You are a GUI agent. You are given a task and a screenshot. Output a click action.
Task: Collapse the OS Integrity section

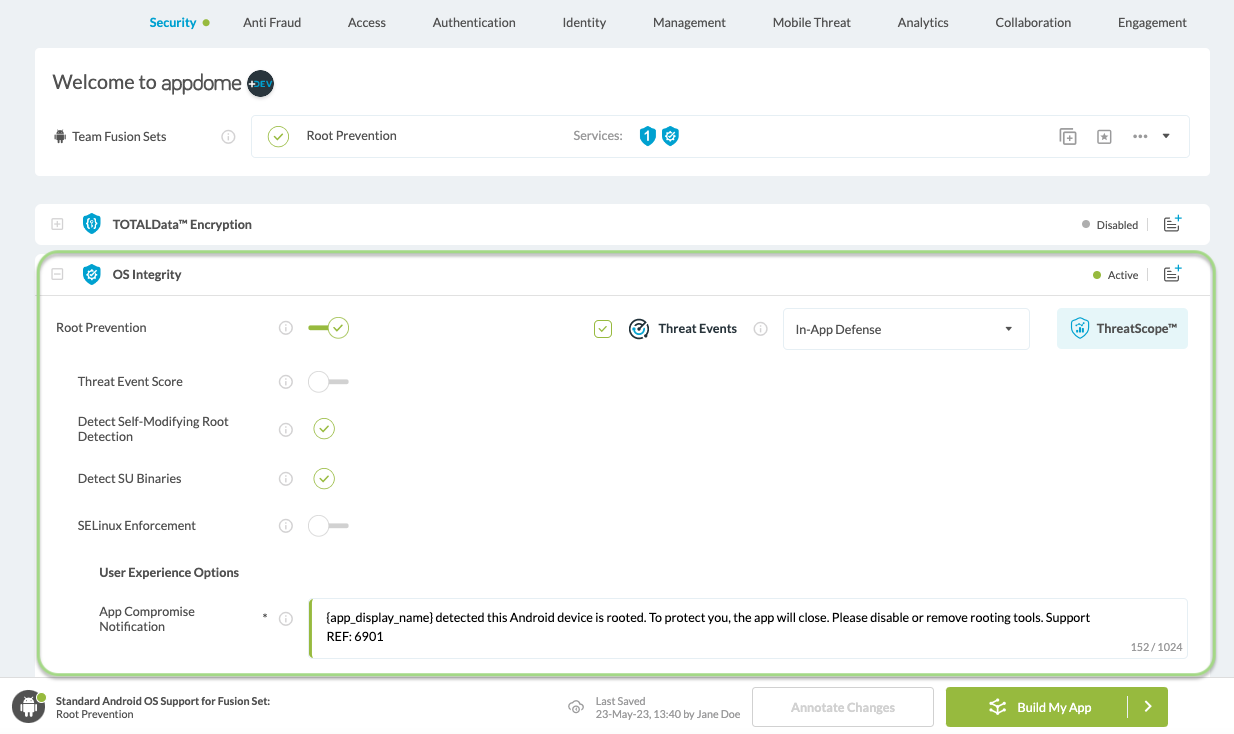[x=57, y=274]
